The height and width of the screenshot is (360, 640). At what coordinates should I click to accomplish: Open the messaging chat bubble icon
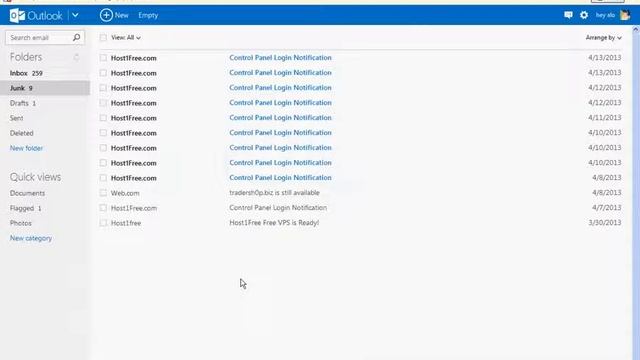[x=568, y=15]
